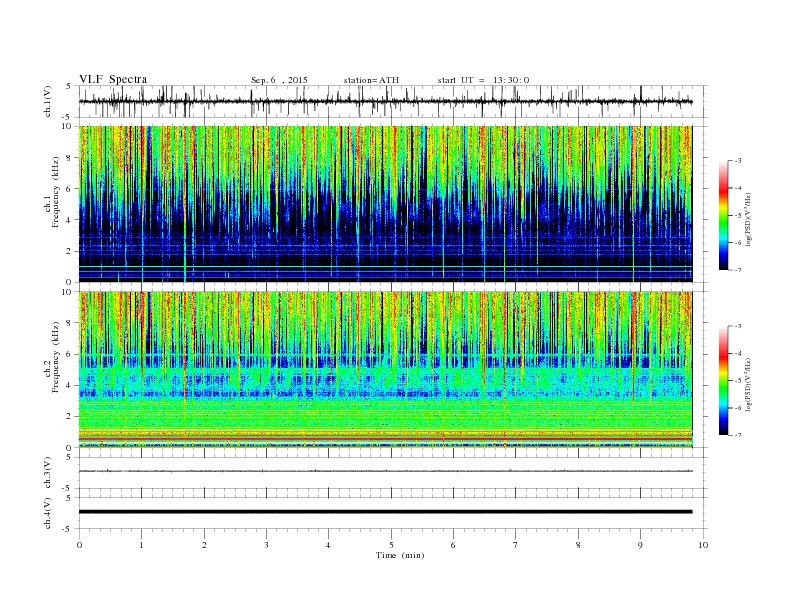Click the ch.1 spectrogram color scale bar
This screenshot has height=612, width=792.
point(723,215)
